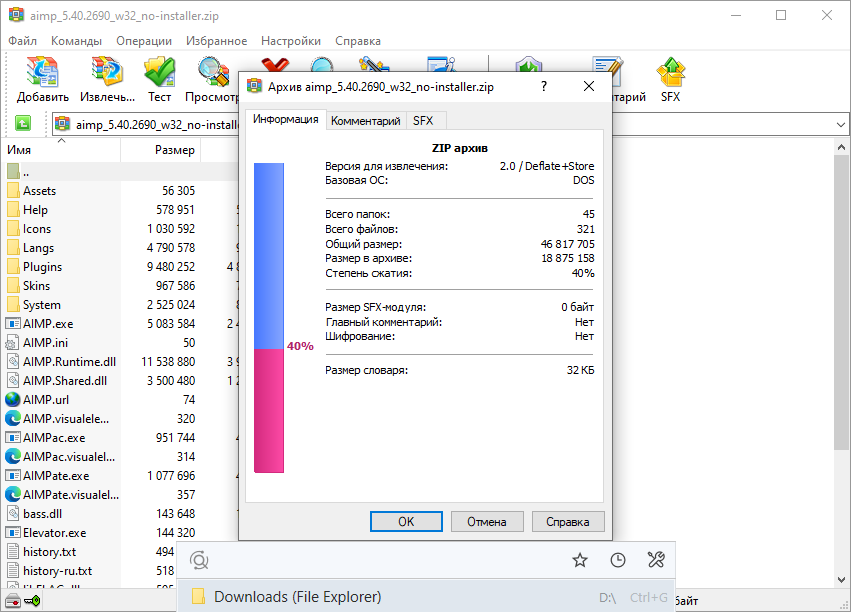Select the AIMP.Runtime.dll file
Screen dimensions: 851x612
(69, 361)
